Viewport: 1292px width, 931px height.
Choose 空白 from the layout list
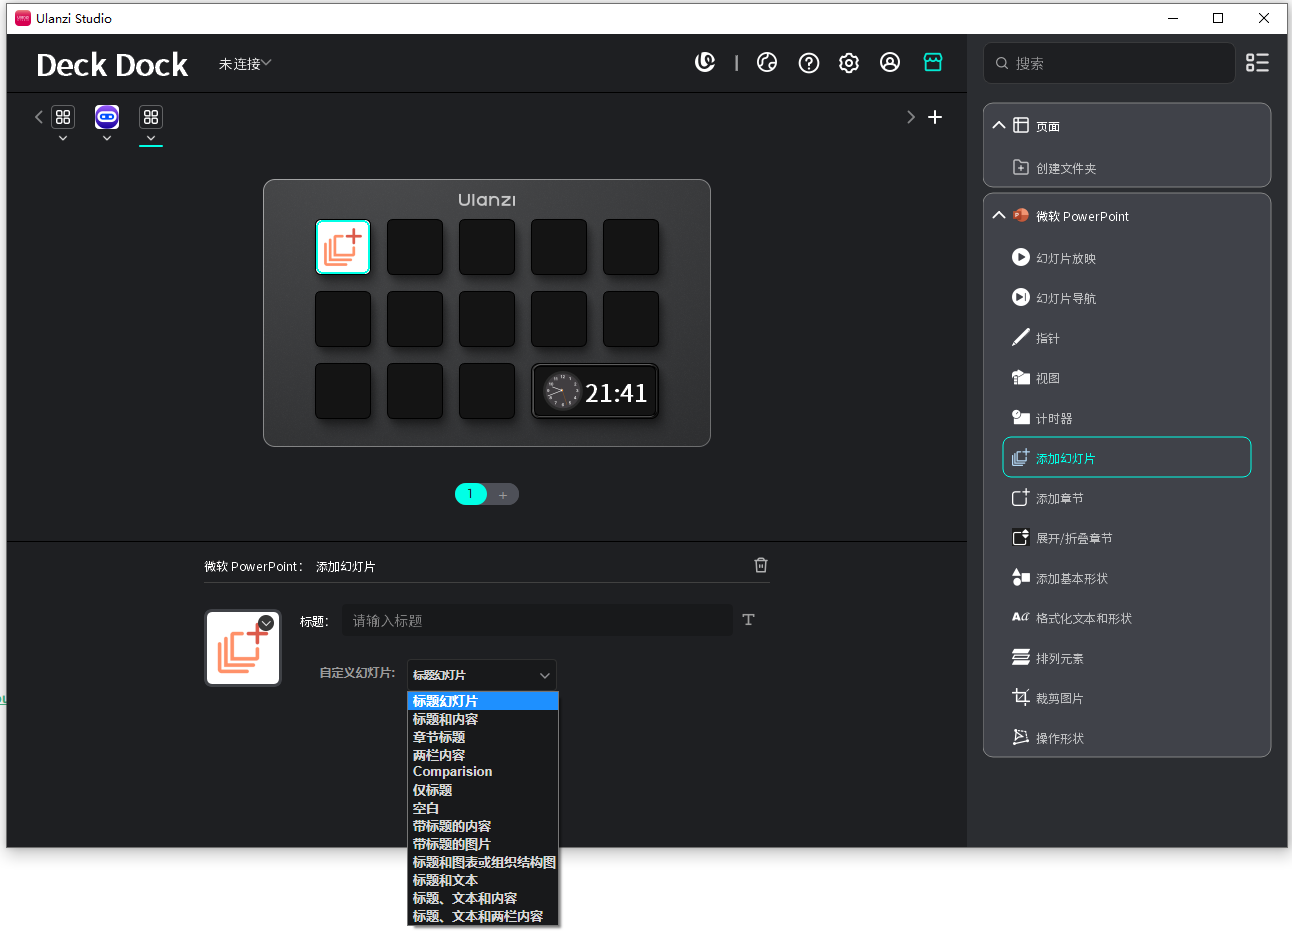426,808
